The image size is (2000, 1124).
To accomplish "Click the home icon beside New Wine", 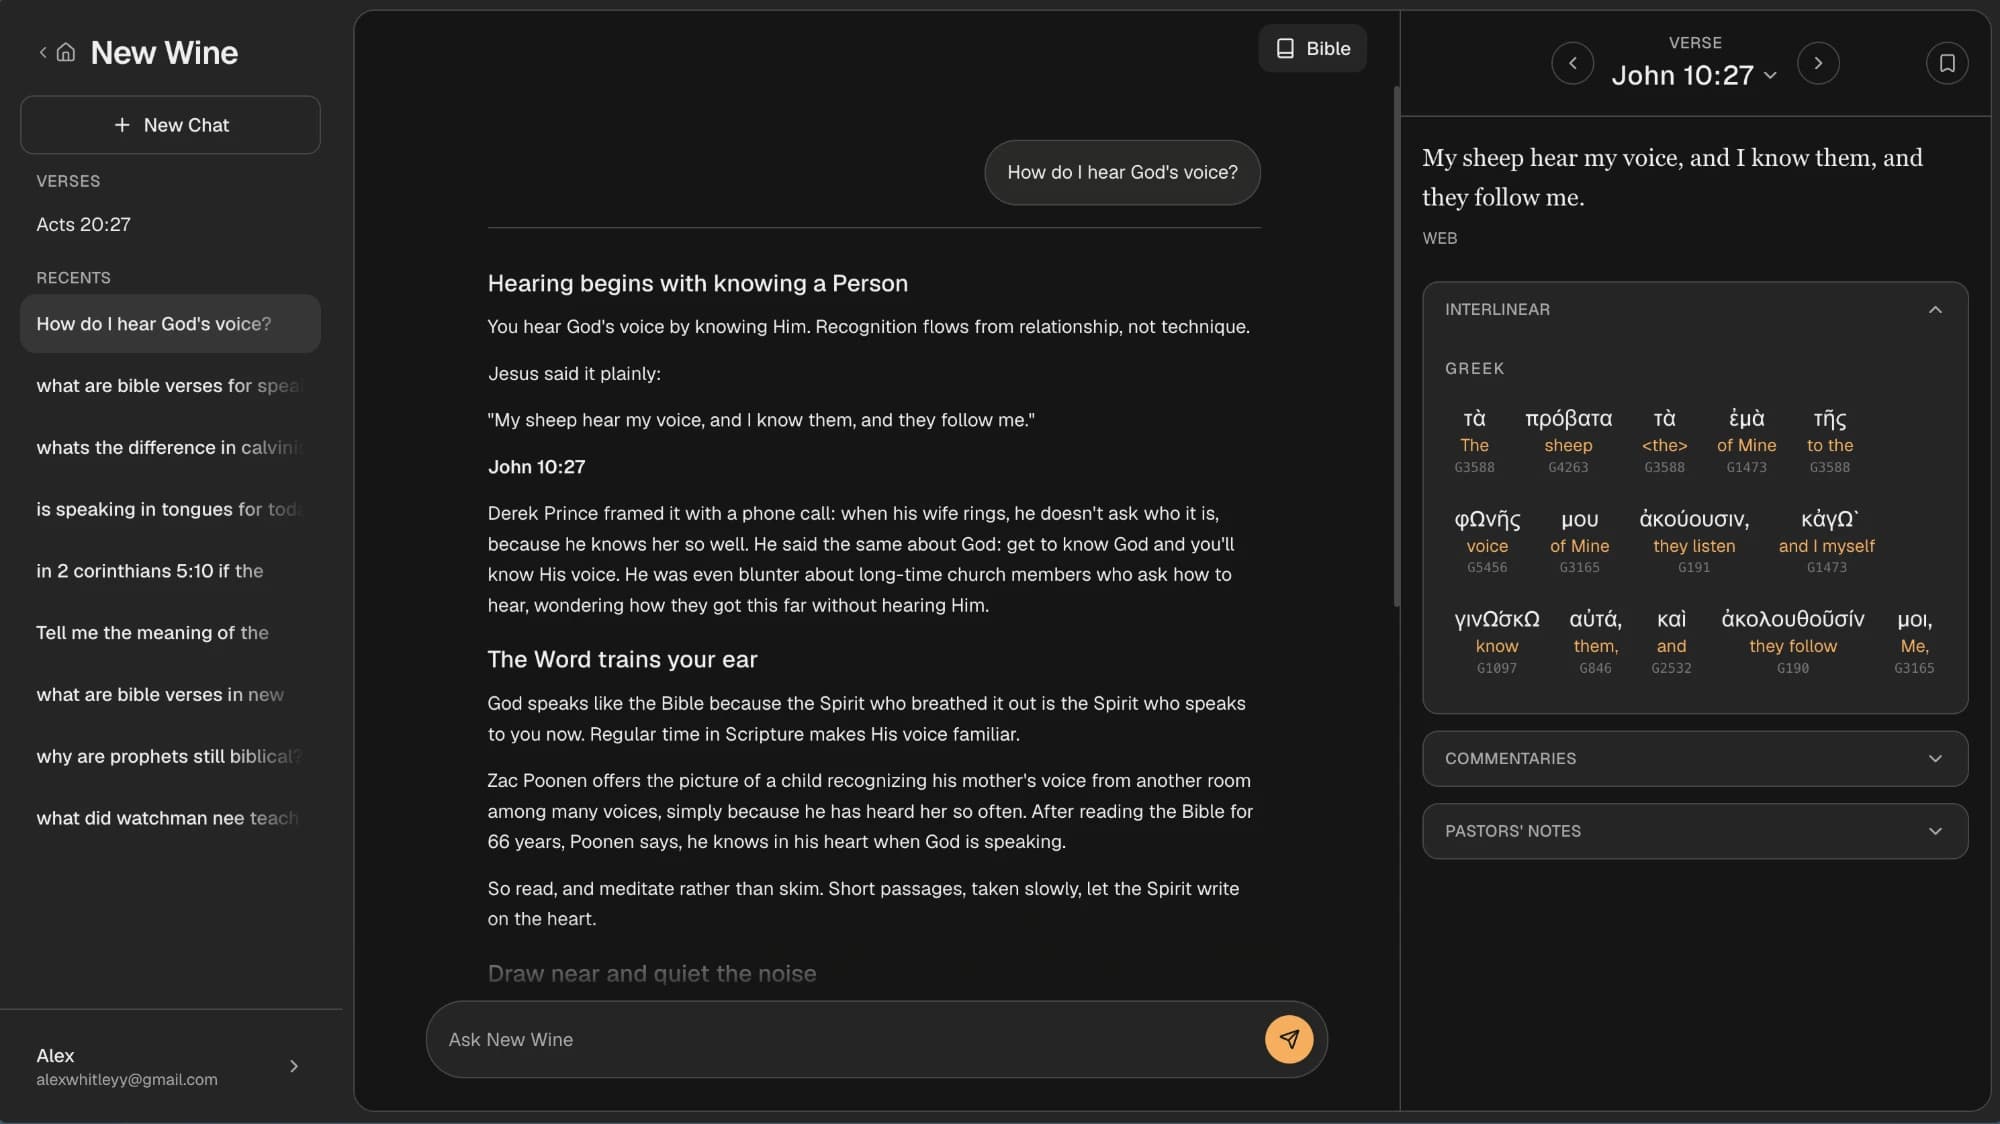I will tap(66, 52).
